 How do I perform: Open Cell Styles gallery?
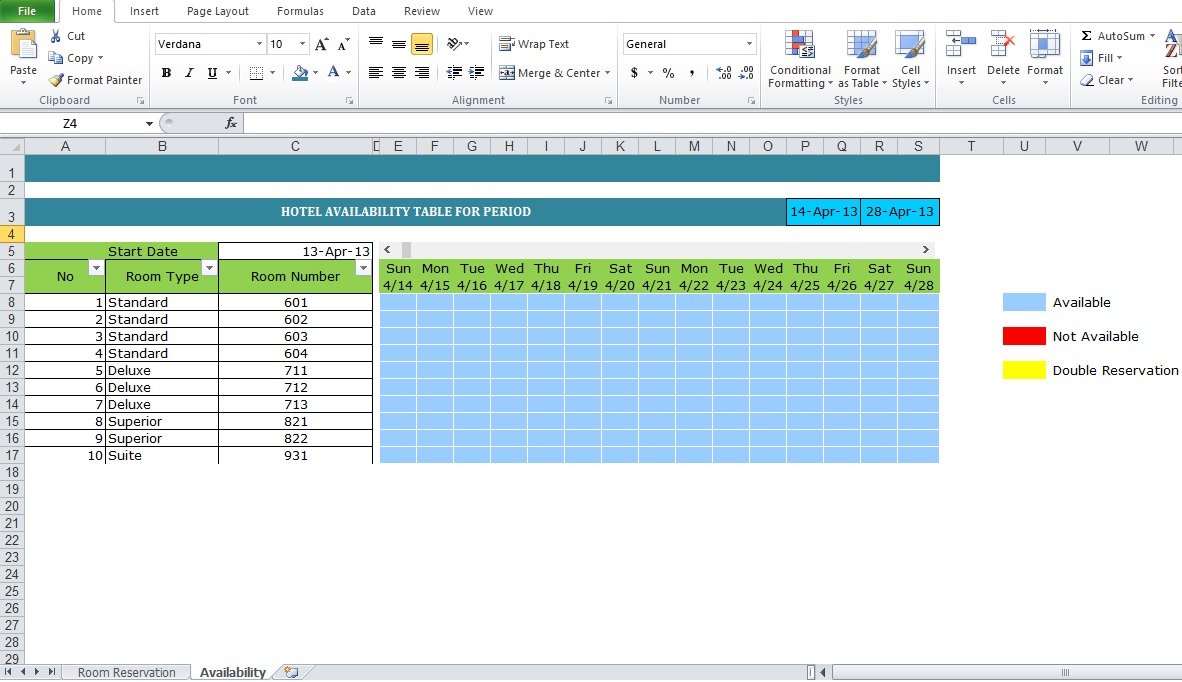911,60
